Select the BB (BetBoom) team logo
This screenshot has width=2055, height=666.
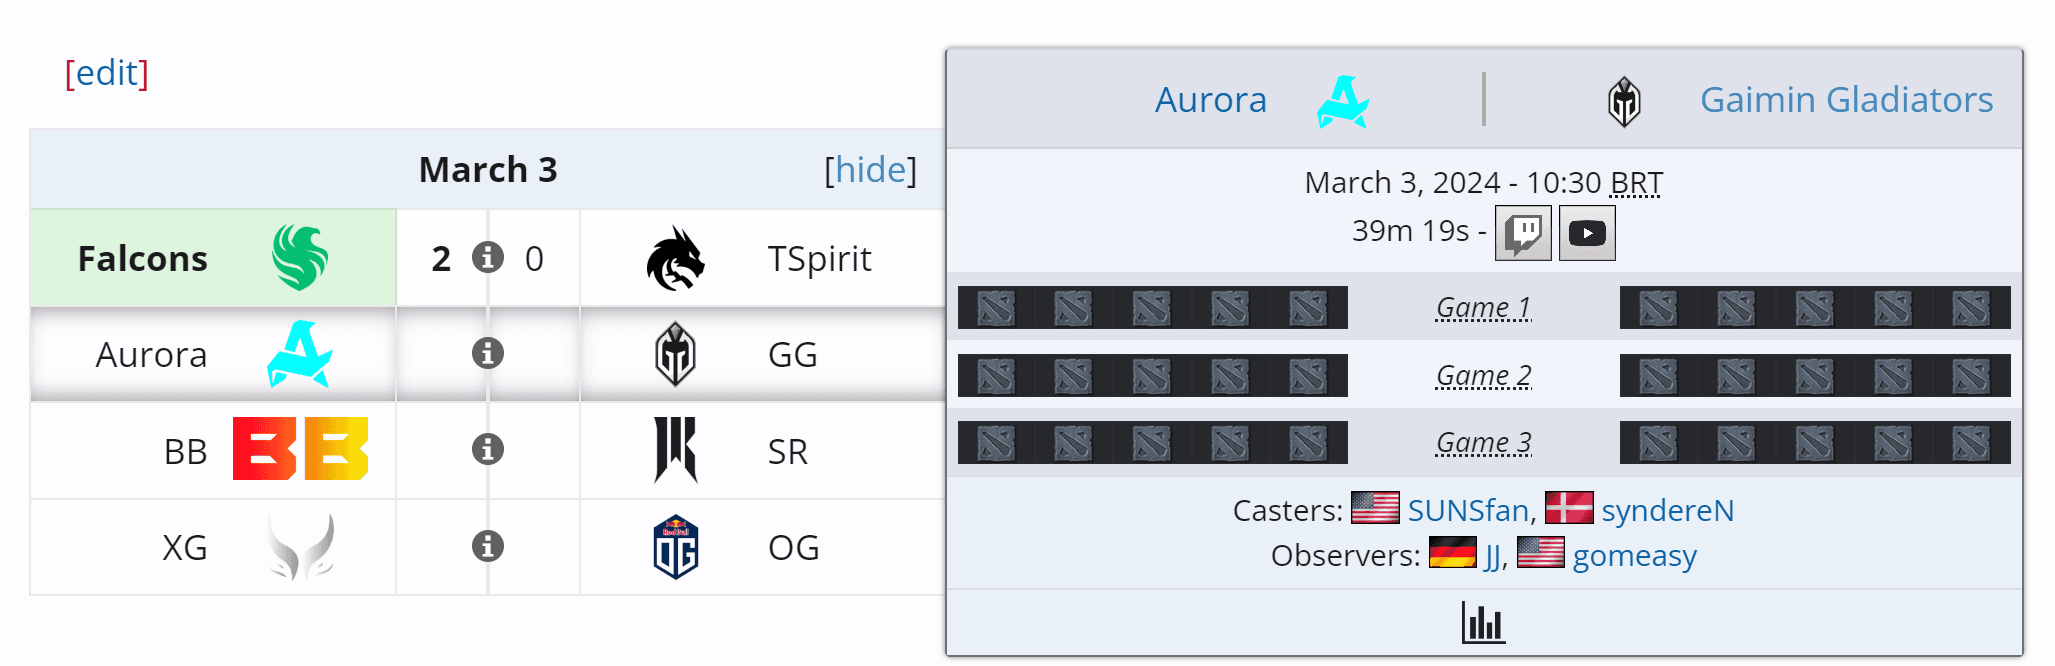pos(300,450)
